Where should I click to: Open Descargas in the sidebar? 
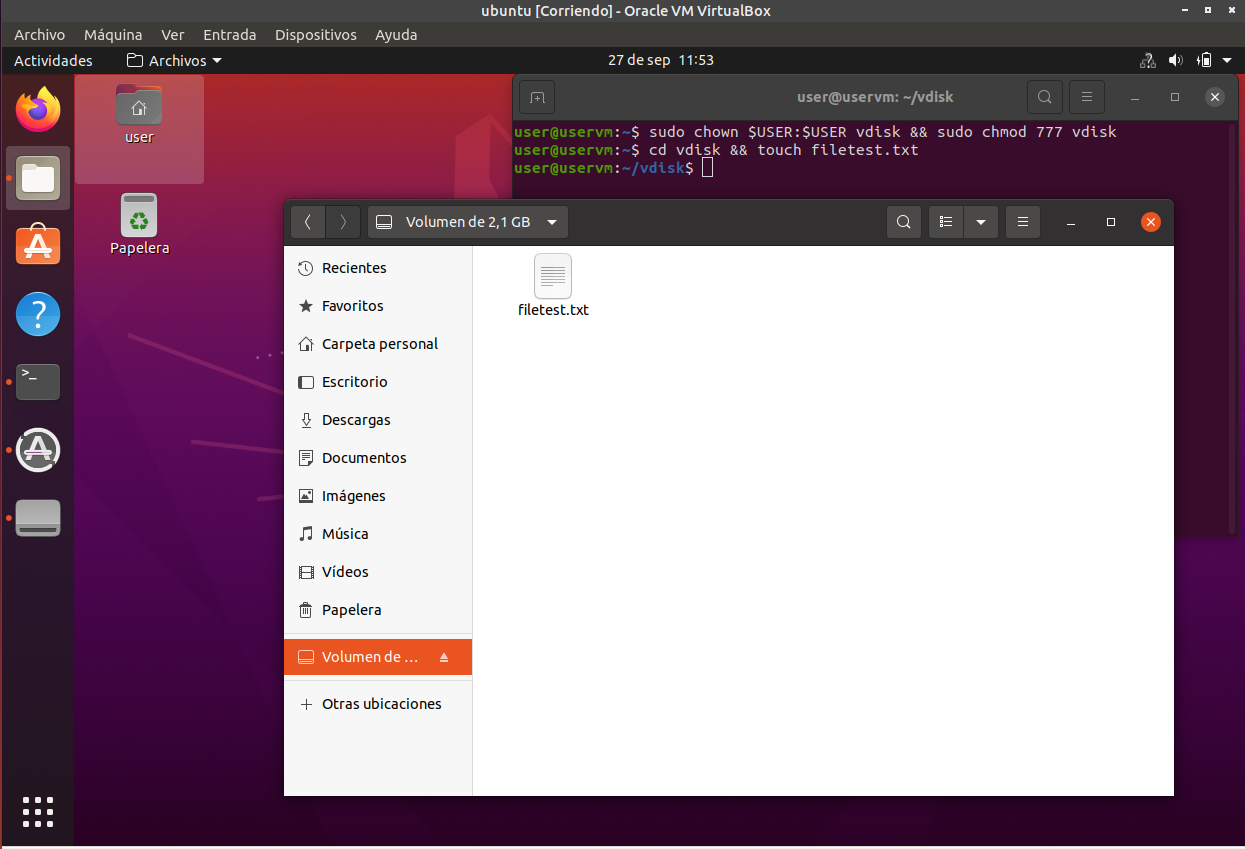coord(378,420)
